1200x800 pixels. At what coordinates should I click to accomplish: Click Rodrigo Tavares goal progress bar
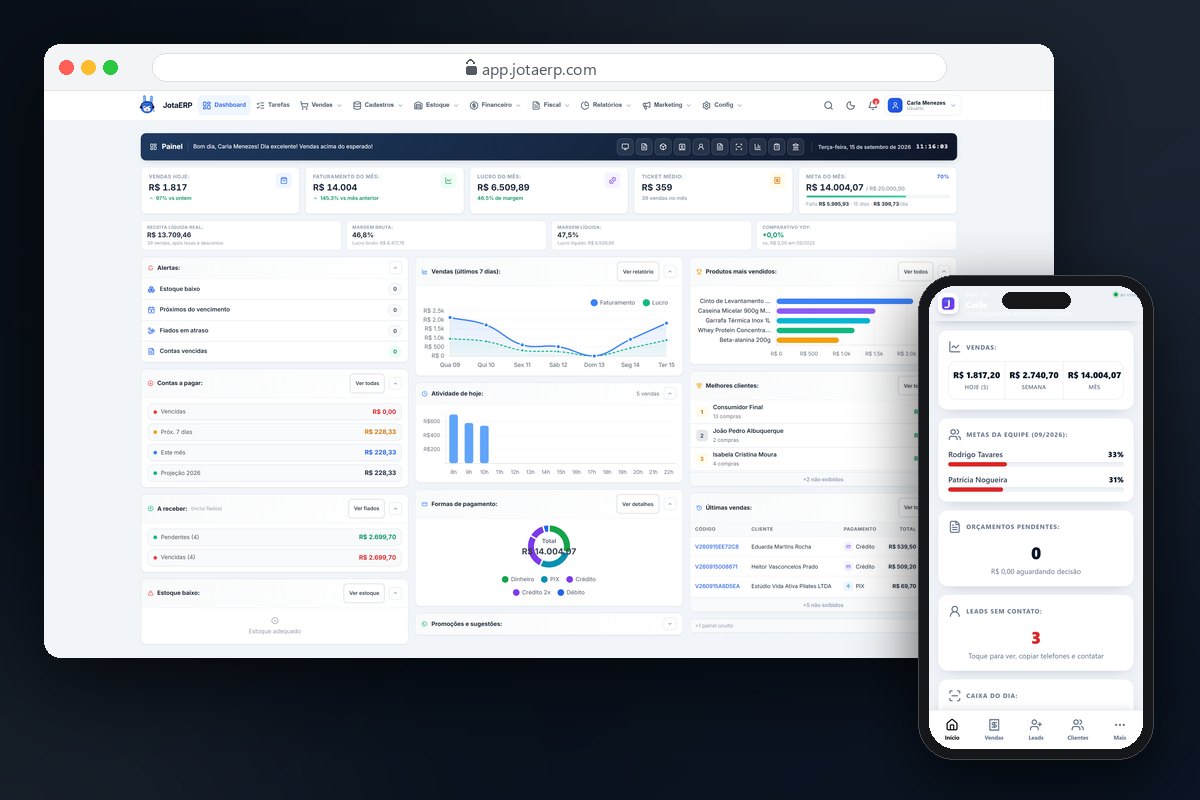pos(1035,464)
